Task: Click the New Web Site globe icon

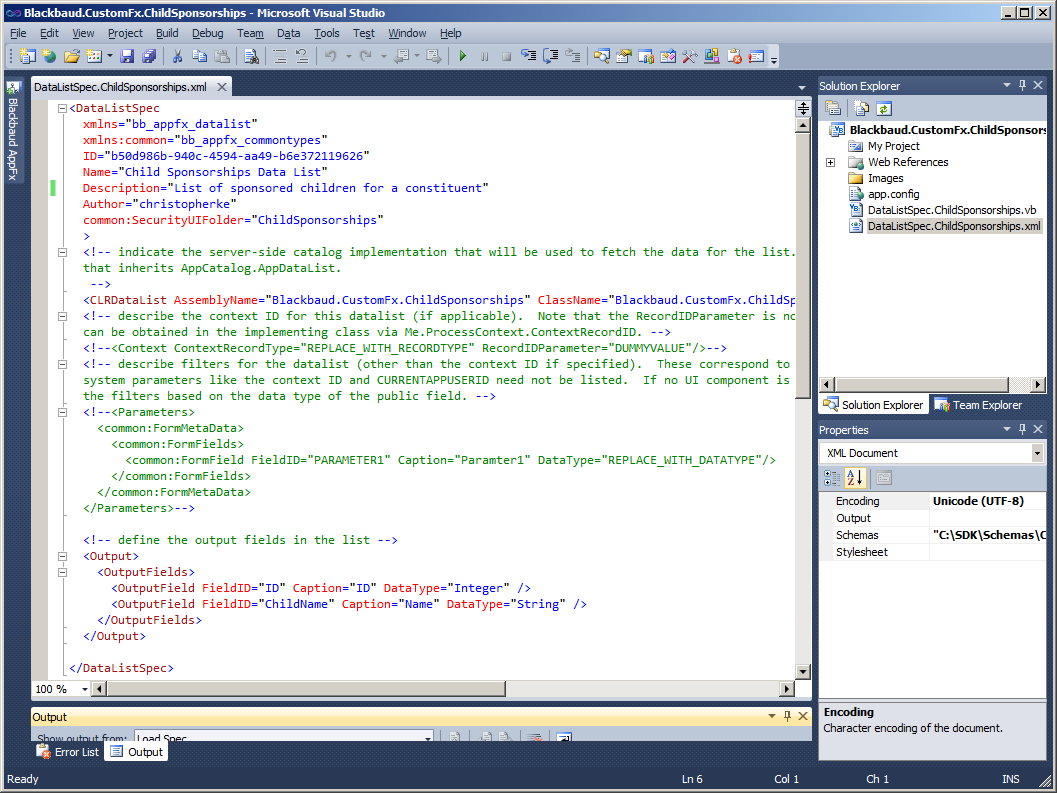Action: (49, 56)
